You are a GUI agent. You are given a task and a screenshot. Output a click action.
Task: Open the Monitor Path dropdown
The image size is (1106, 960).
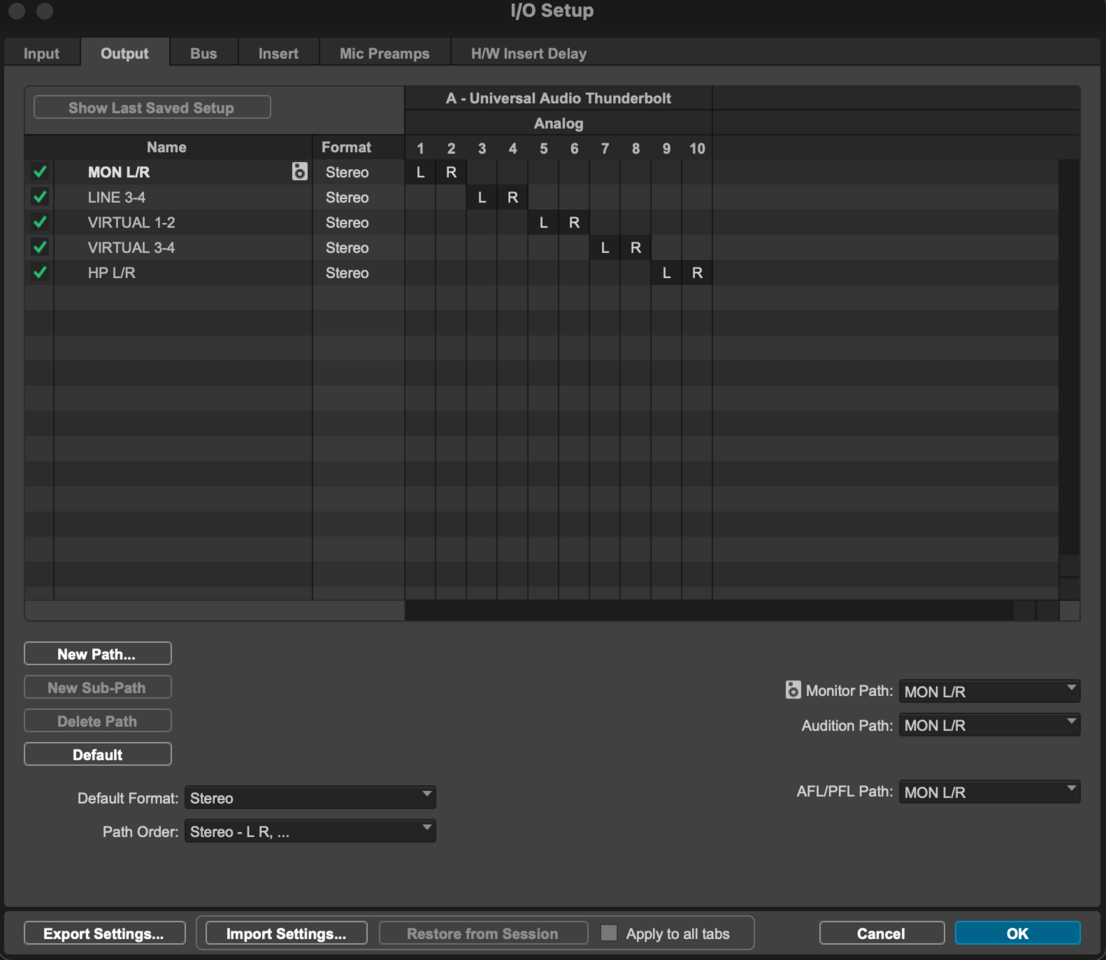[x=989, y=691]
